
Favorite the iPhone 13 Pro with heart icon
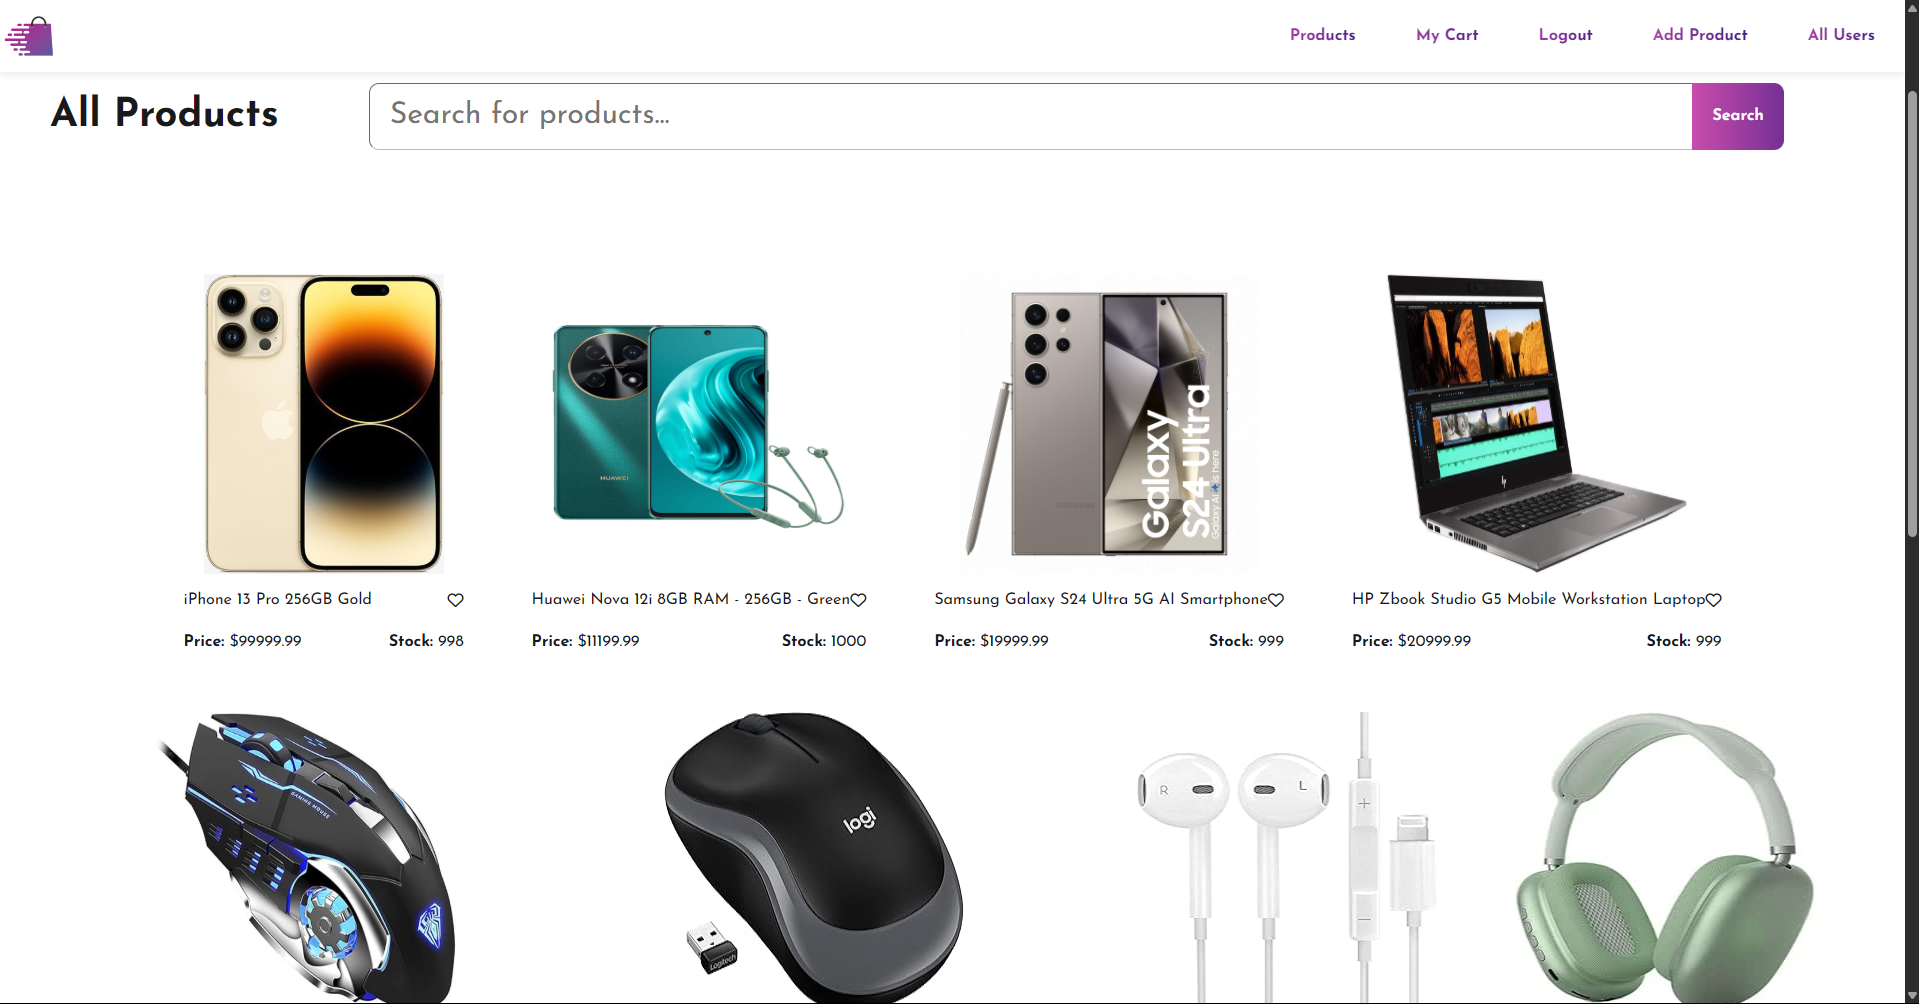click(x=455, y=600)
